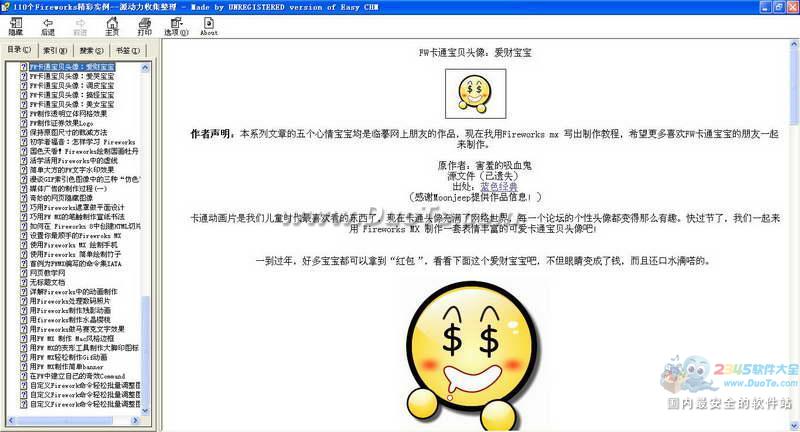
Task: Select topic FW卡通宝贝头像：美女宝宝
Action: pos(72,104)
